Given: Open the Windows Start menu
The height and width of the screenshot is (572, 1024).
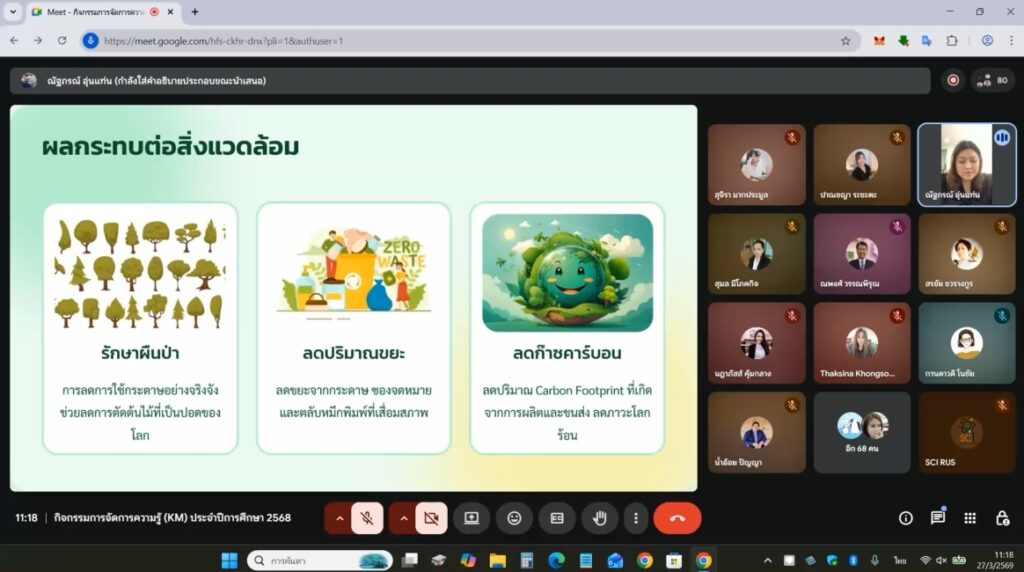Looking at the screenshot, I should 229,560.
